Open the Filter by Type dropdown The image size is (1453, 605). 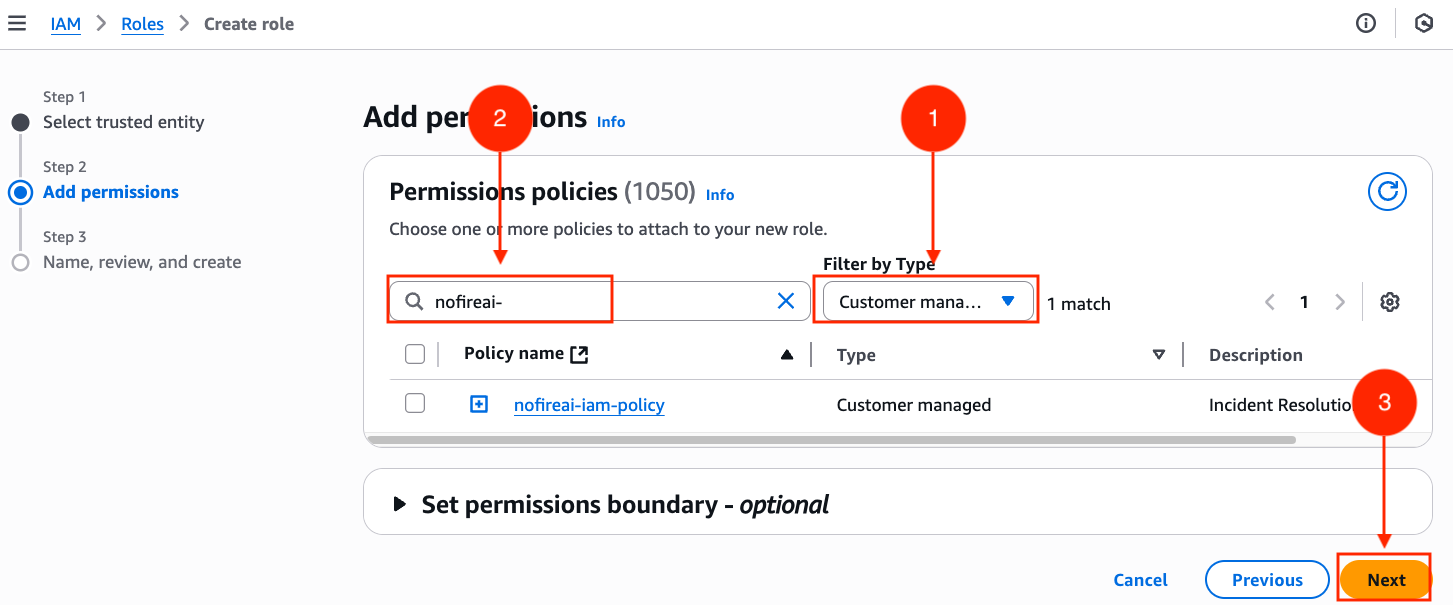pyautogui.click(x=925, y=300)
